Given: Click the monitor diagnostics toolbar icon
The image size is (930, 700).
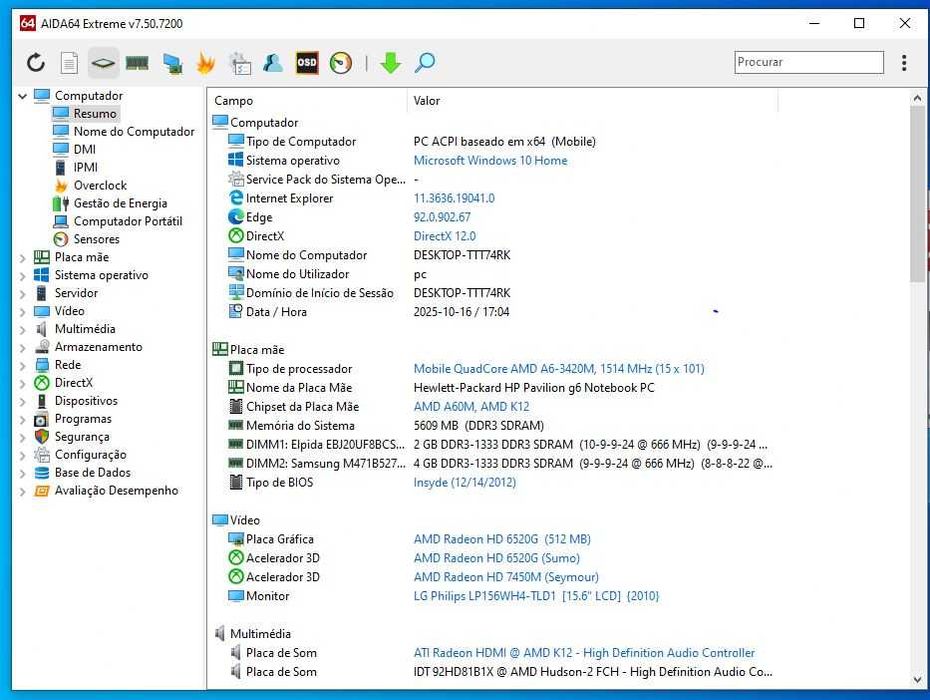Looking at the screenshot, I should pyautogui.click(x=173, y=63).
